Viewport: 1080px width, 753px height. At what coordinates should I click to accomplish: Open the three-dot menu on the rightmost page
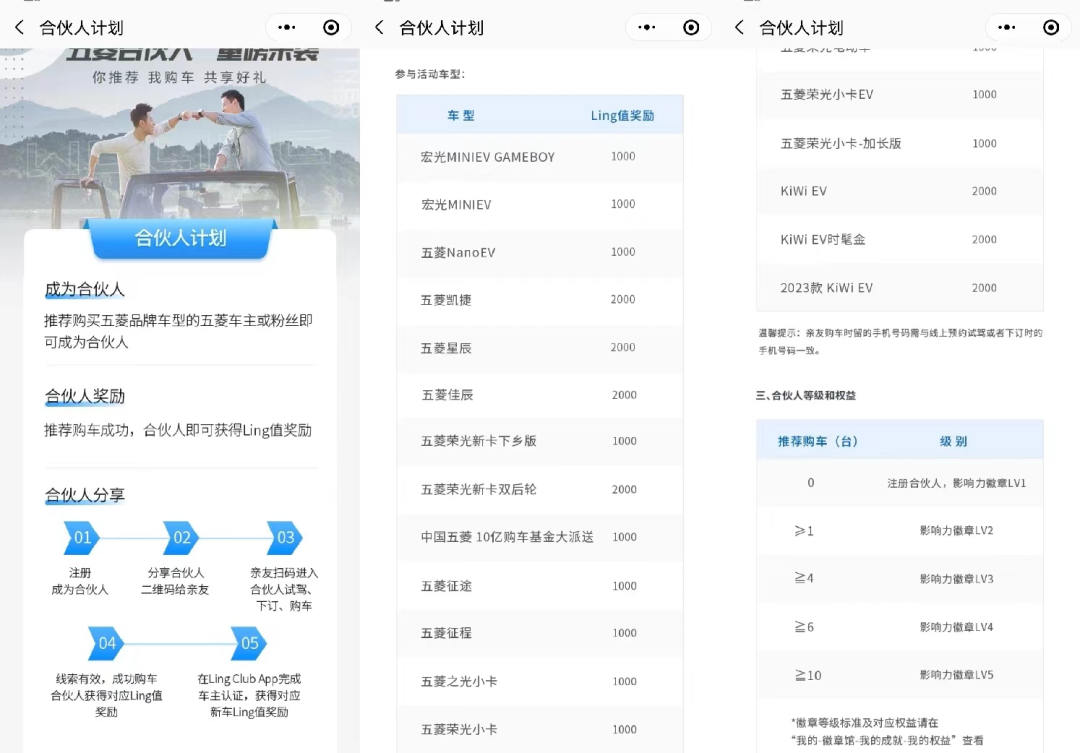click(x=1005, y=27)
